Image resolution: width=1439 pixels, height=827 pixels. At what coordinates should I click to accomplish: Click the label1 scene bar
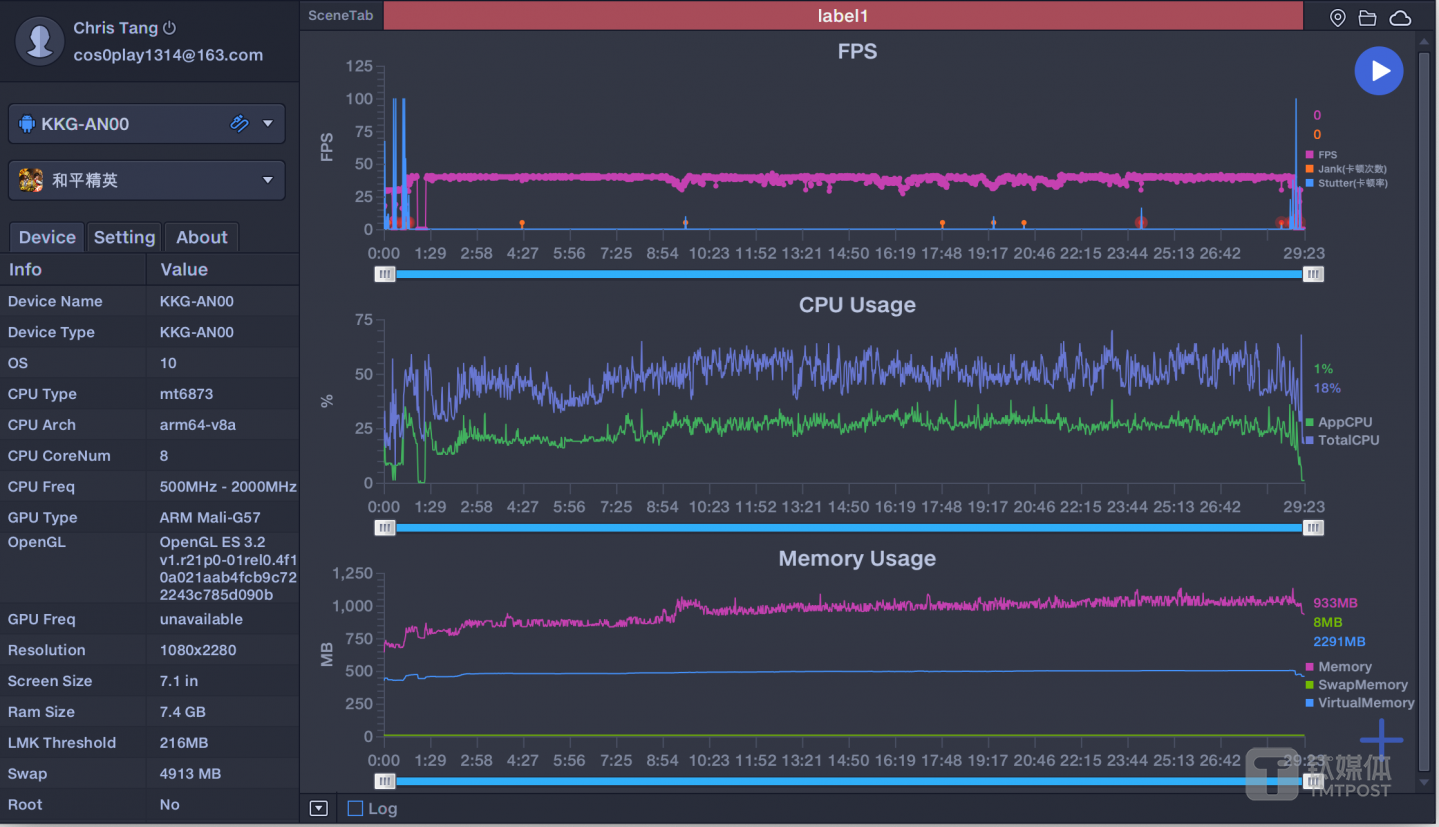coord(843,16)
